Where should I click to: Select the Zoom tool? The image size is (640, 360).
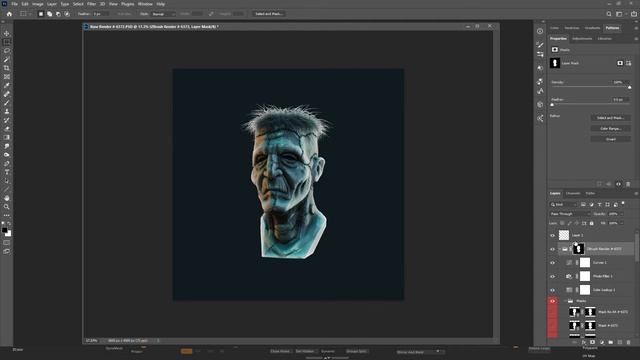[7, 207]
